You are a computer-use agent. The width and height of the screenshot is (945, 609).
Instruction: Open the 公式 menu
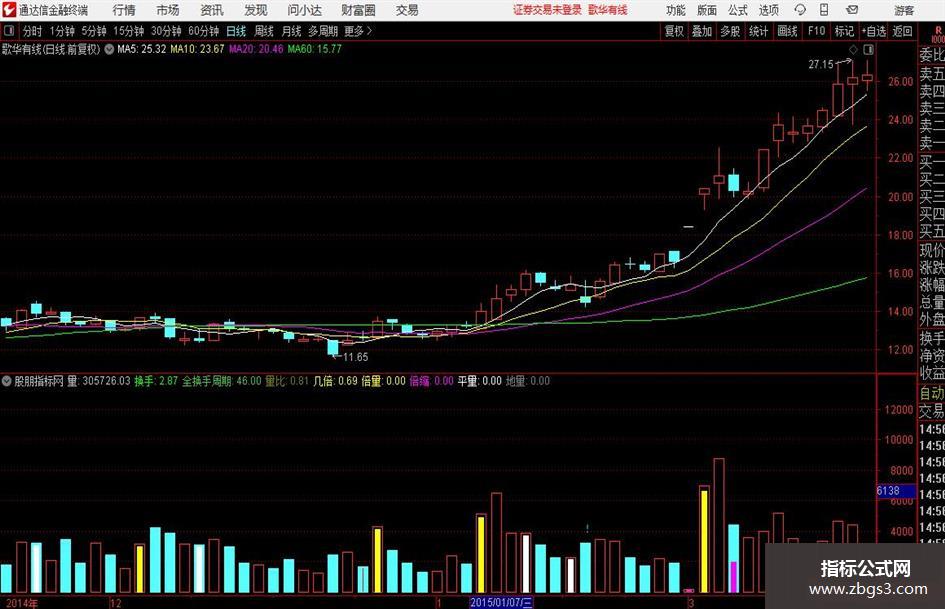(x=738, y=10)
